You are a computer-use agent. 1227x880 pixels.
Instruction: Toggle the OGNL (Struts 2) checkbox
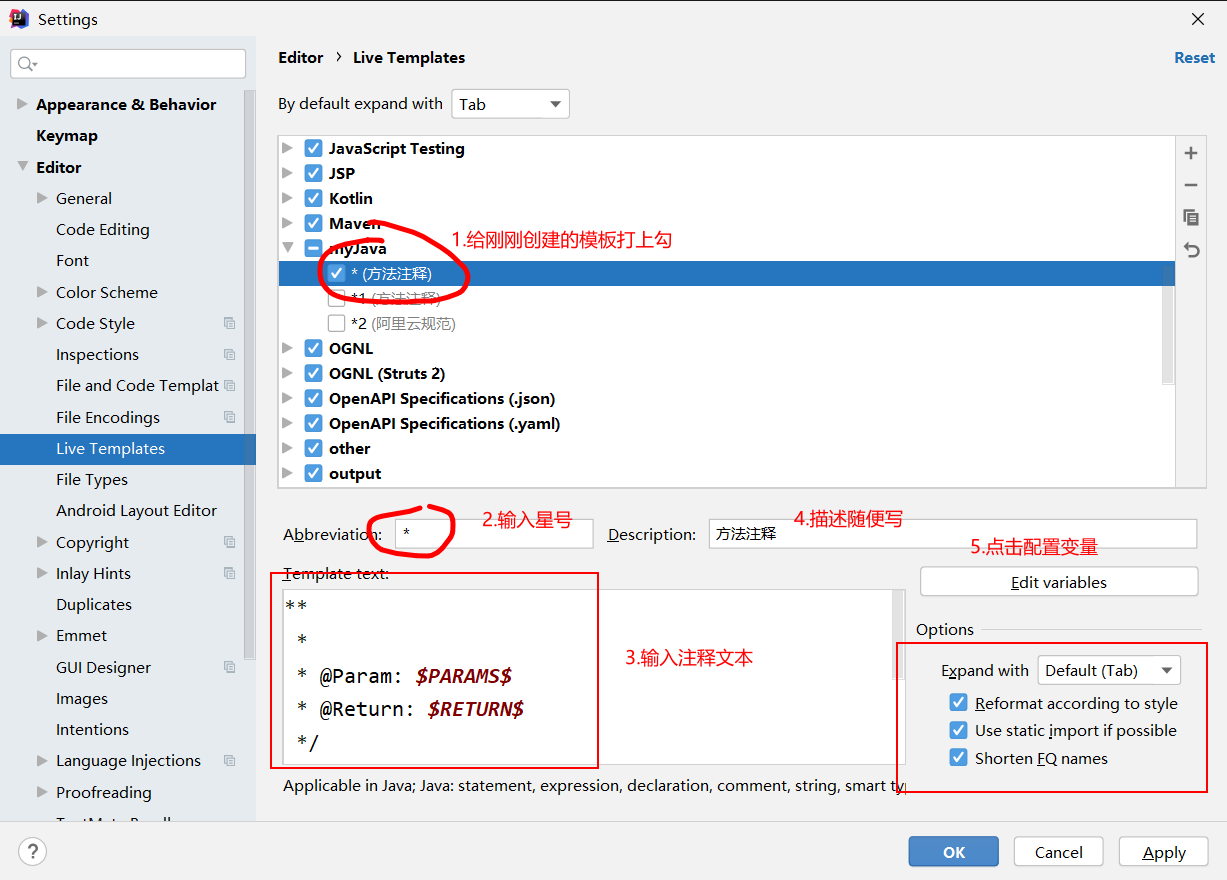(313, 373)
